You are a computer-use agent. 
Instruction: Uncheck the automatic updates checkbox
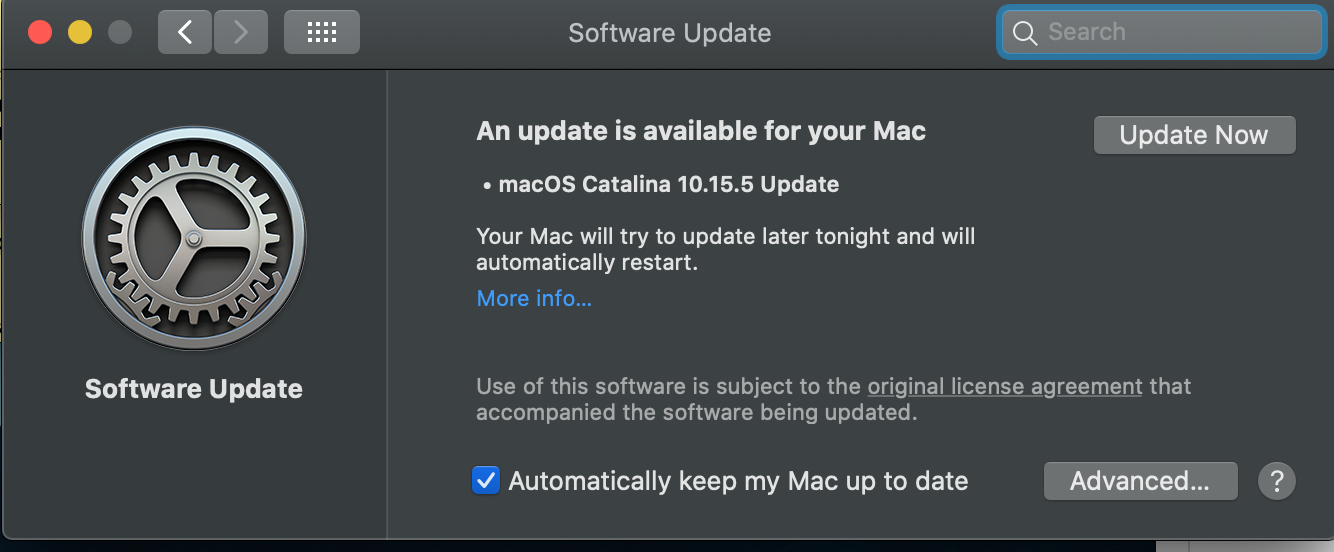click(x=486, y=481)
